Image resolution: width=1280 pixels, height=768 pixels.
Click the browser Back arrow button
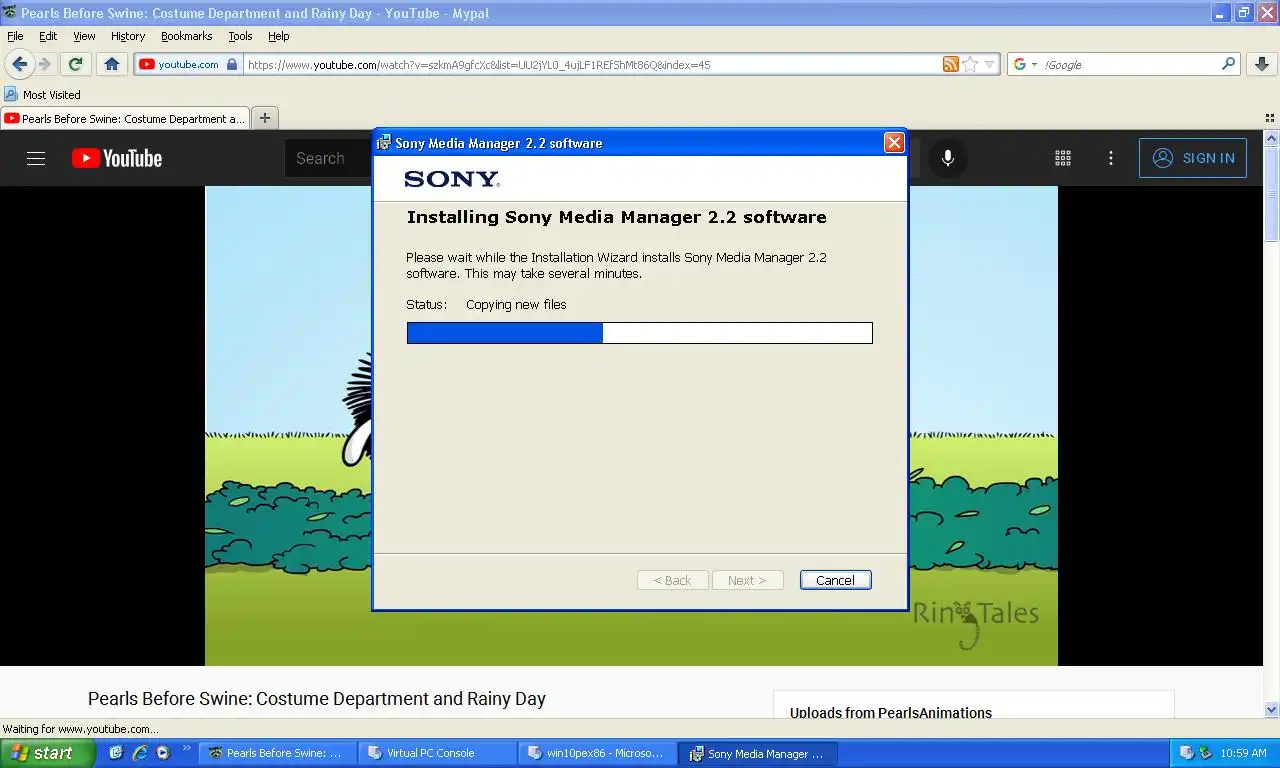[x=20, y=64]
